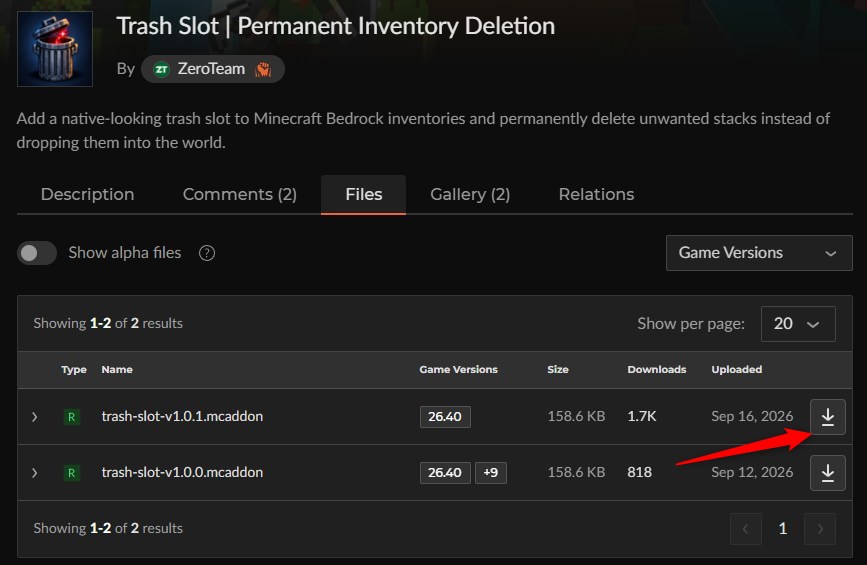Select the Files tab
The width and height of the screenshot is (867, 565).
click(363, 195)
